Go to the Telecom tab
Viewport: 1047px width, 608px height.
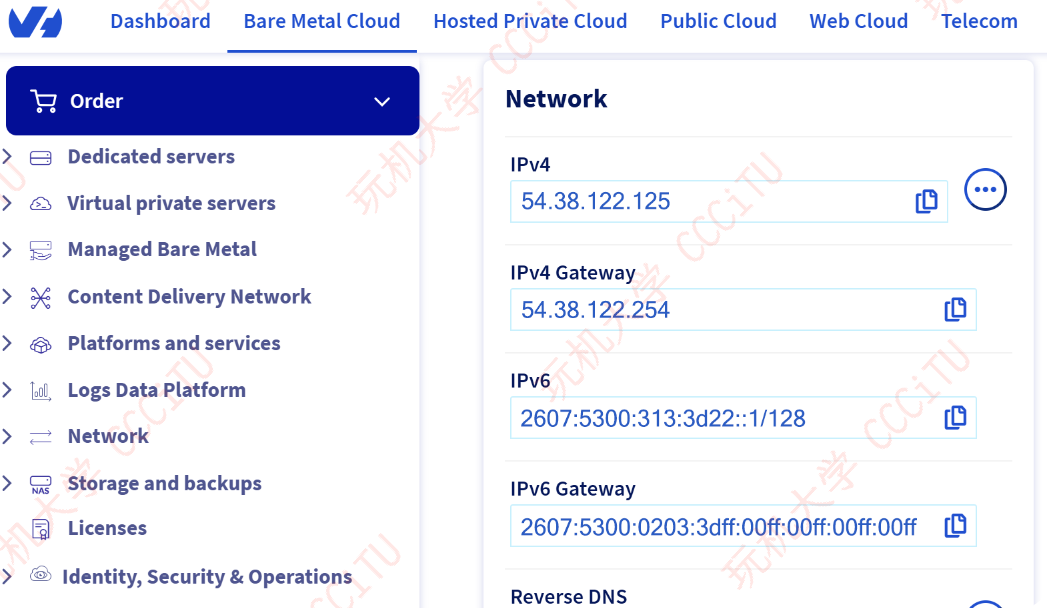pyautogui.click(x=979, y=21)
